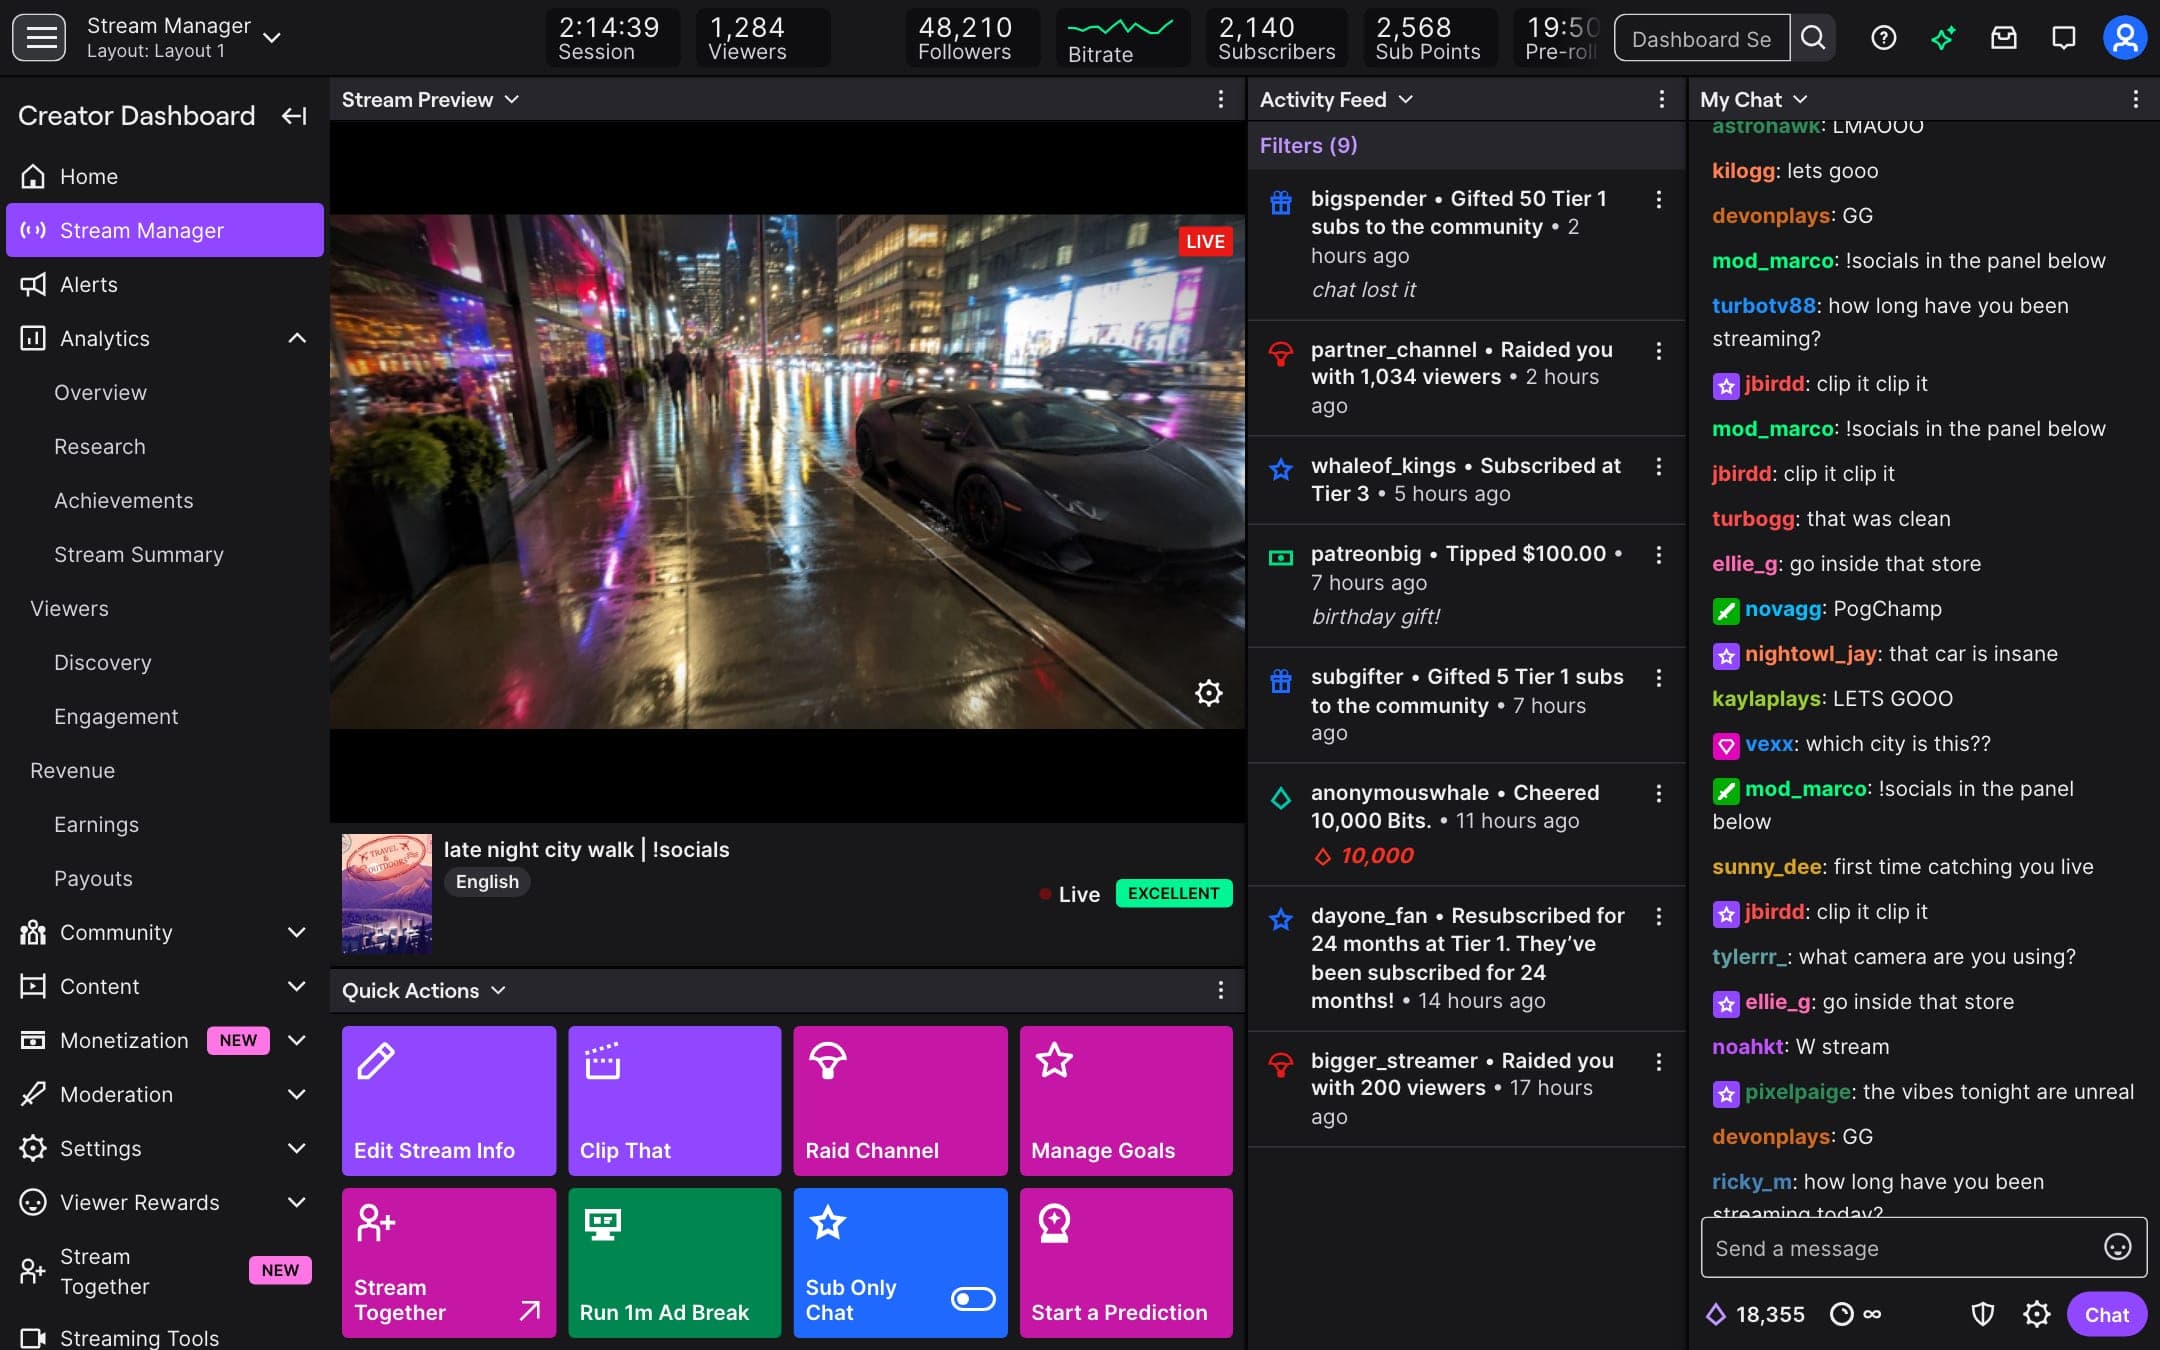Expand the Content sidebar section

click(297, 986)
